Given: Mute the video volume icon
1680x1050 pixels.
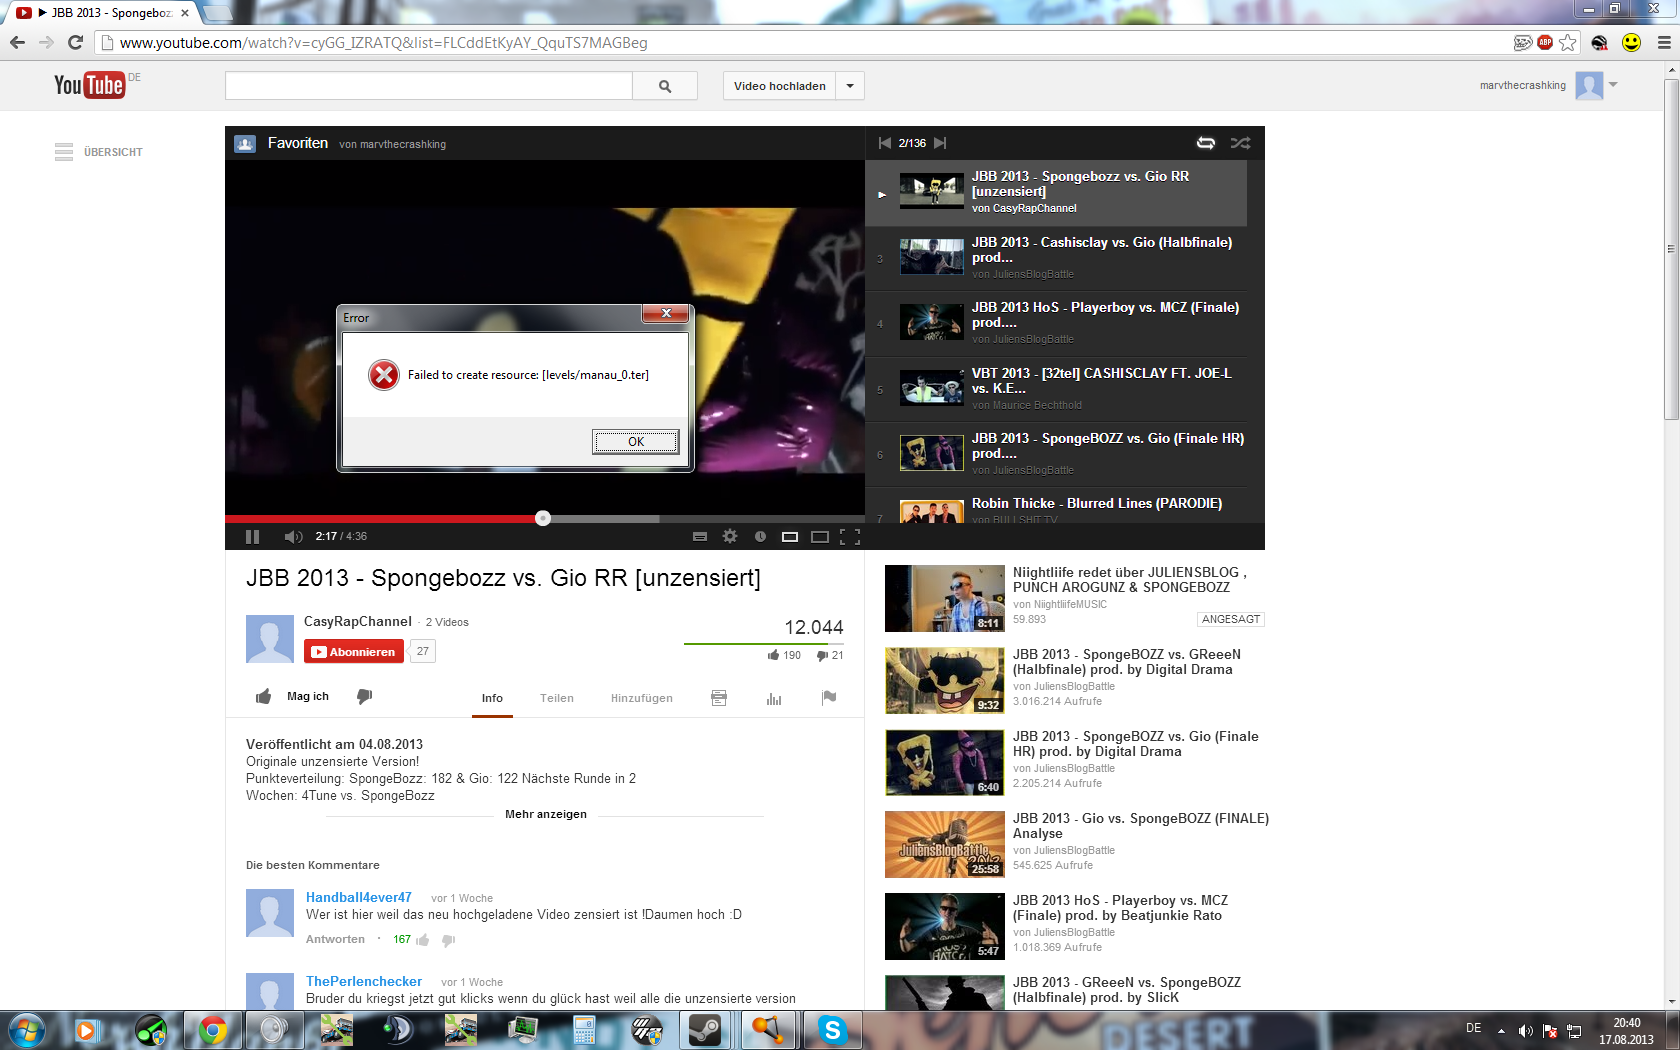Looking at the screenshot, I should [293, 537].
